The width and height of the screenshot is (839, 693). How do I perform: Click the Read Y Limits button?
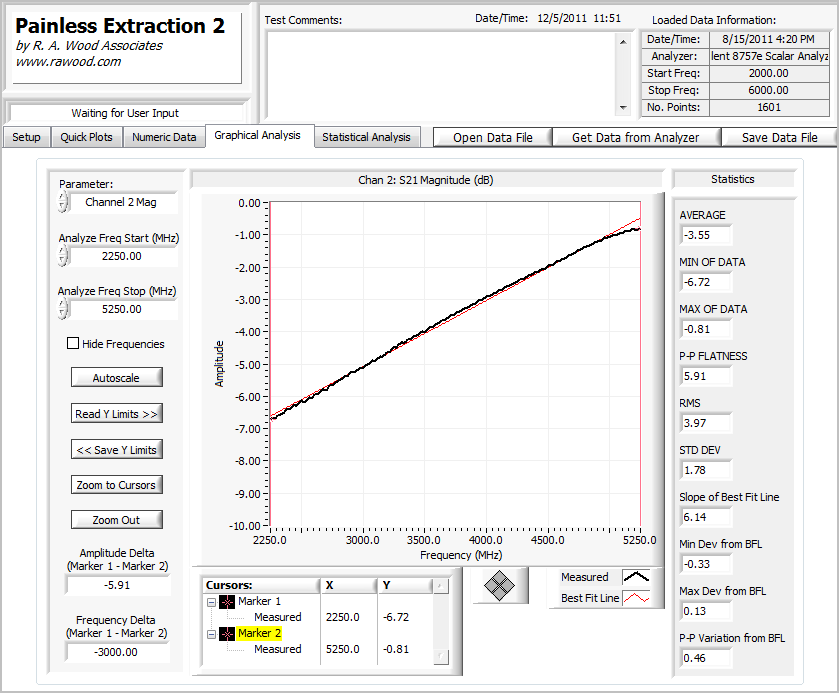(116, 414)
